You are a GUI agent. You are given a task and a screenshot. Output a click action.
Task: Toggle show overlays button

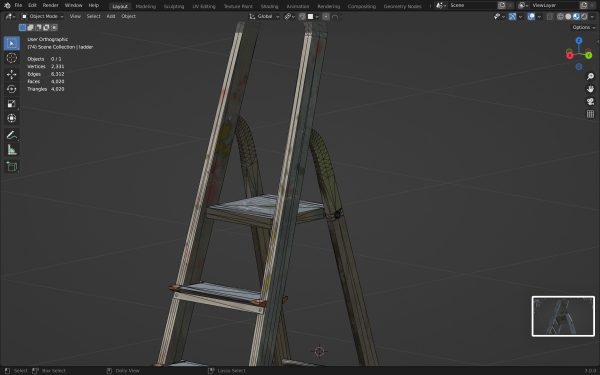pyautogui.click(x=531, y=16)
